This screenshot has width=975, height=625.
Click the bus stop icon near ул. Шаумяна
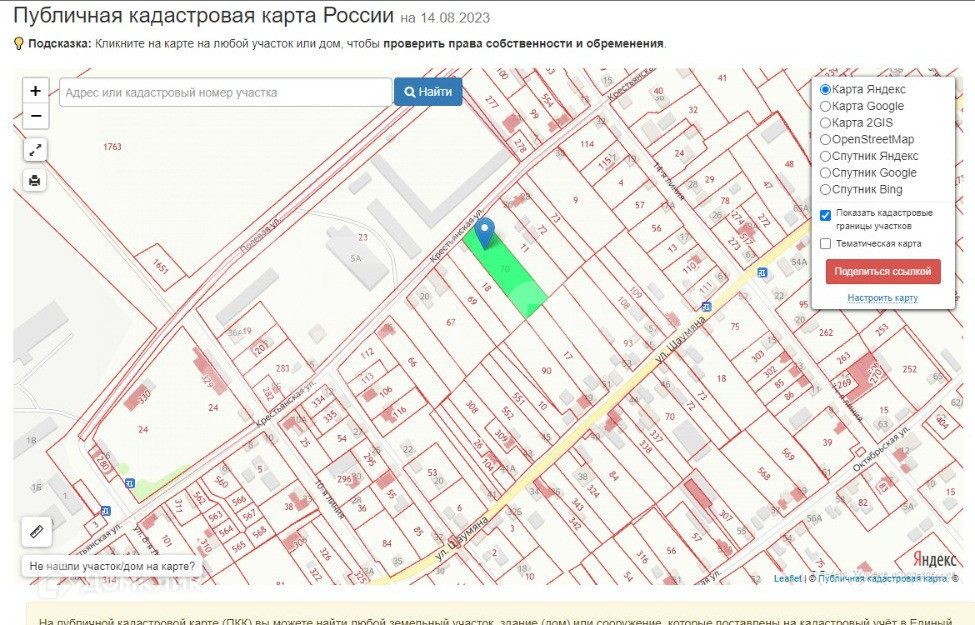click(706, 307)
